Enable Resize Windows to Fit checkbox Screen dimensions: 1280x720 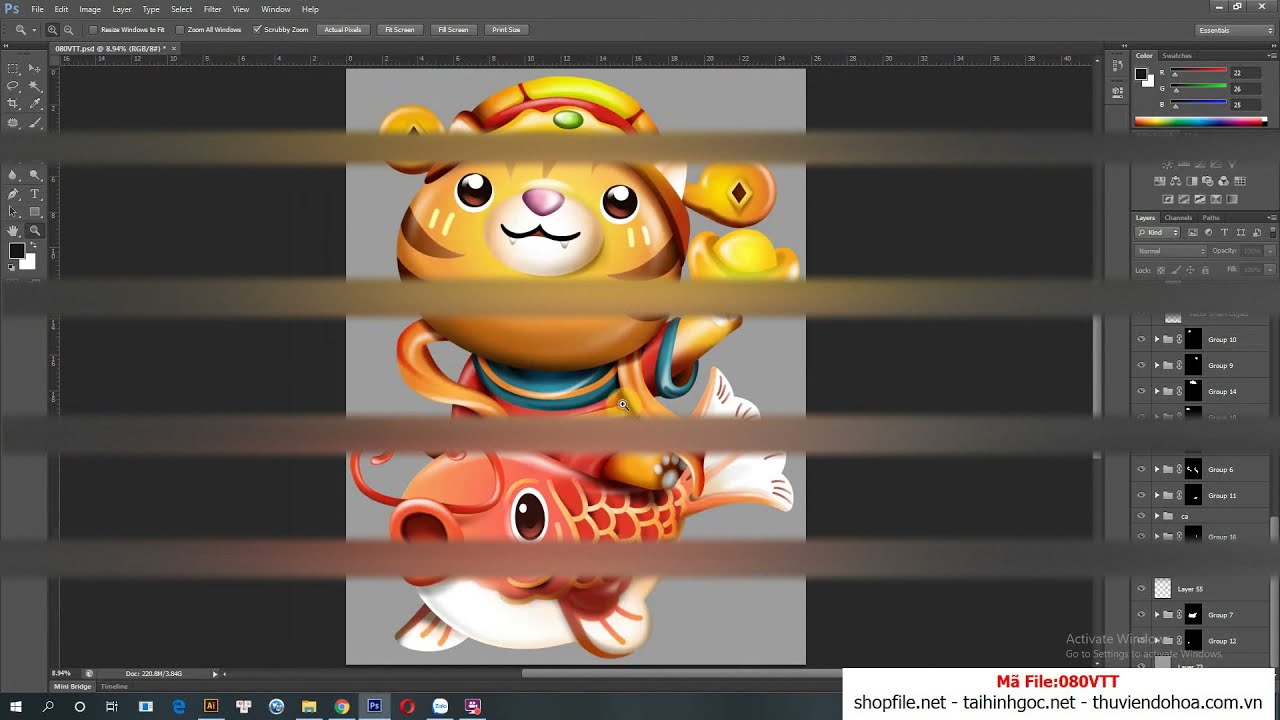click(x=94, y=30)
